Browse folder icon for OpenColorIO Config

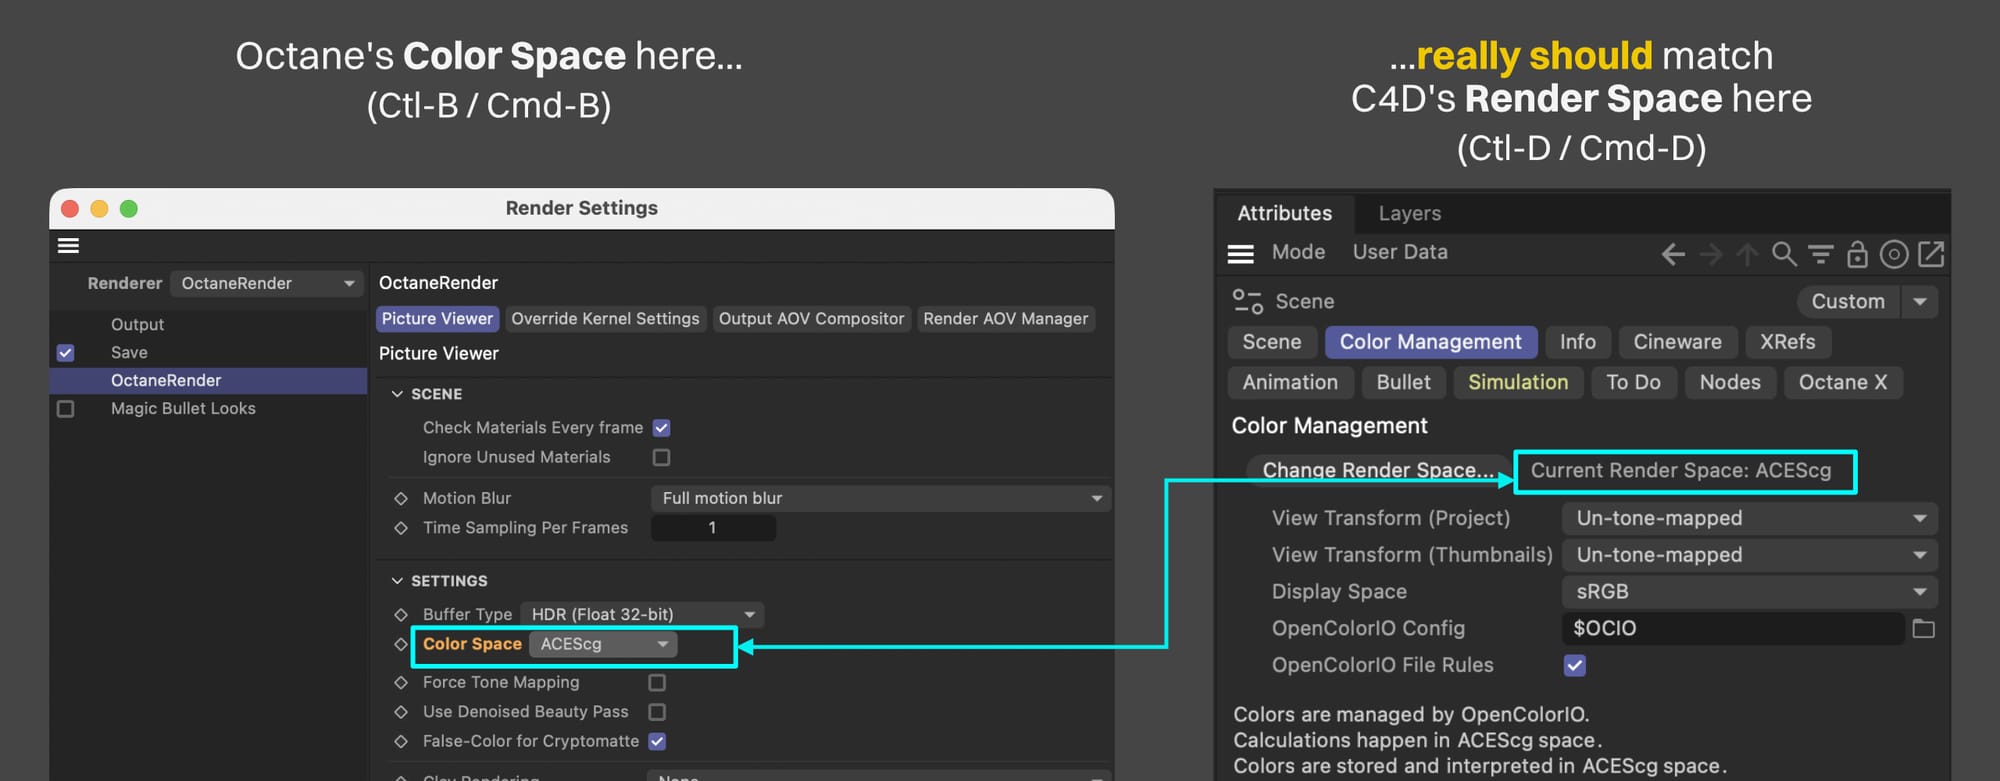point(1923,629)
